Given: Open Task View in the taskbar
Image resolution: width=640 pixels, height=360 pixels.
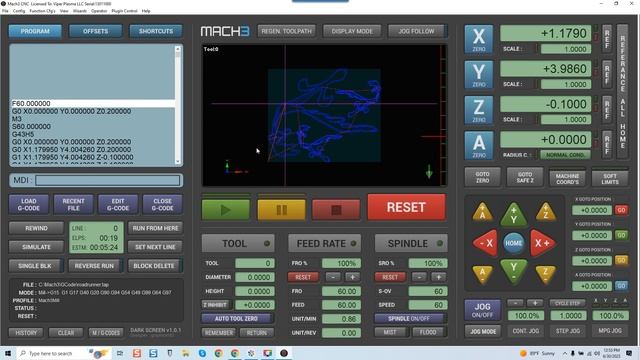Looking at the screenshot, I should click(x=120, y=353).
